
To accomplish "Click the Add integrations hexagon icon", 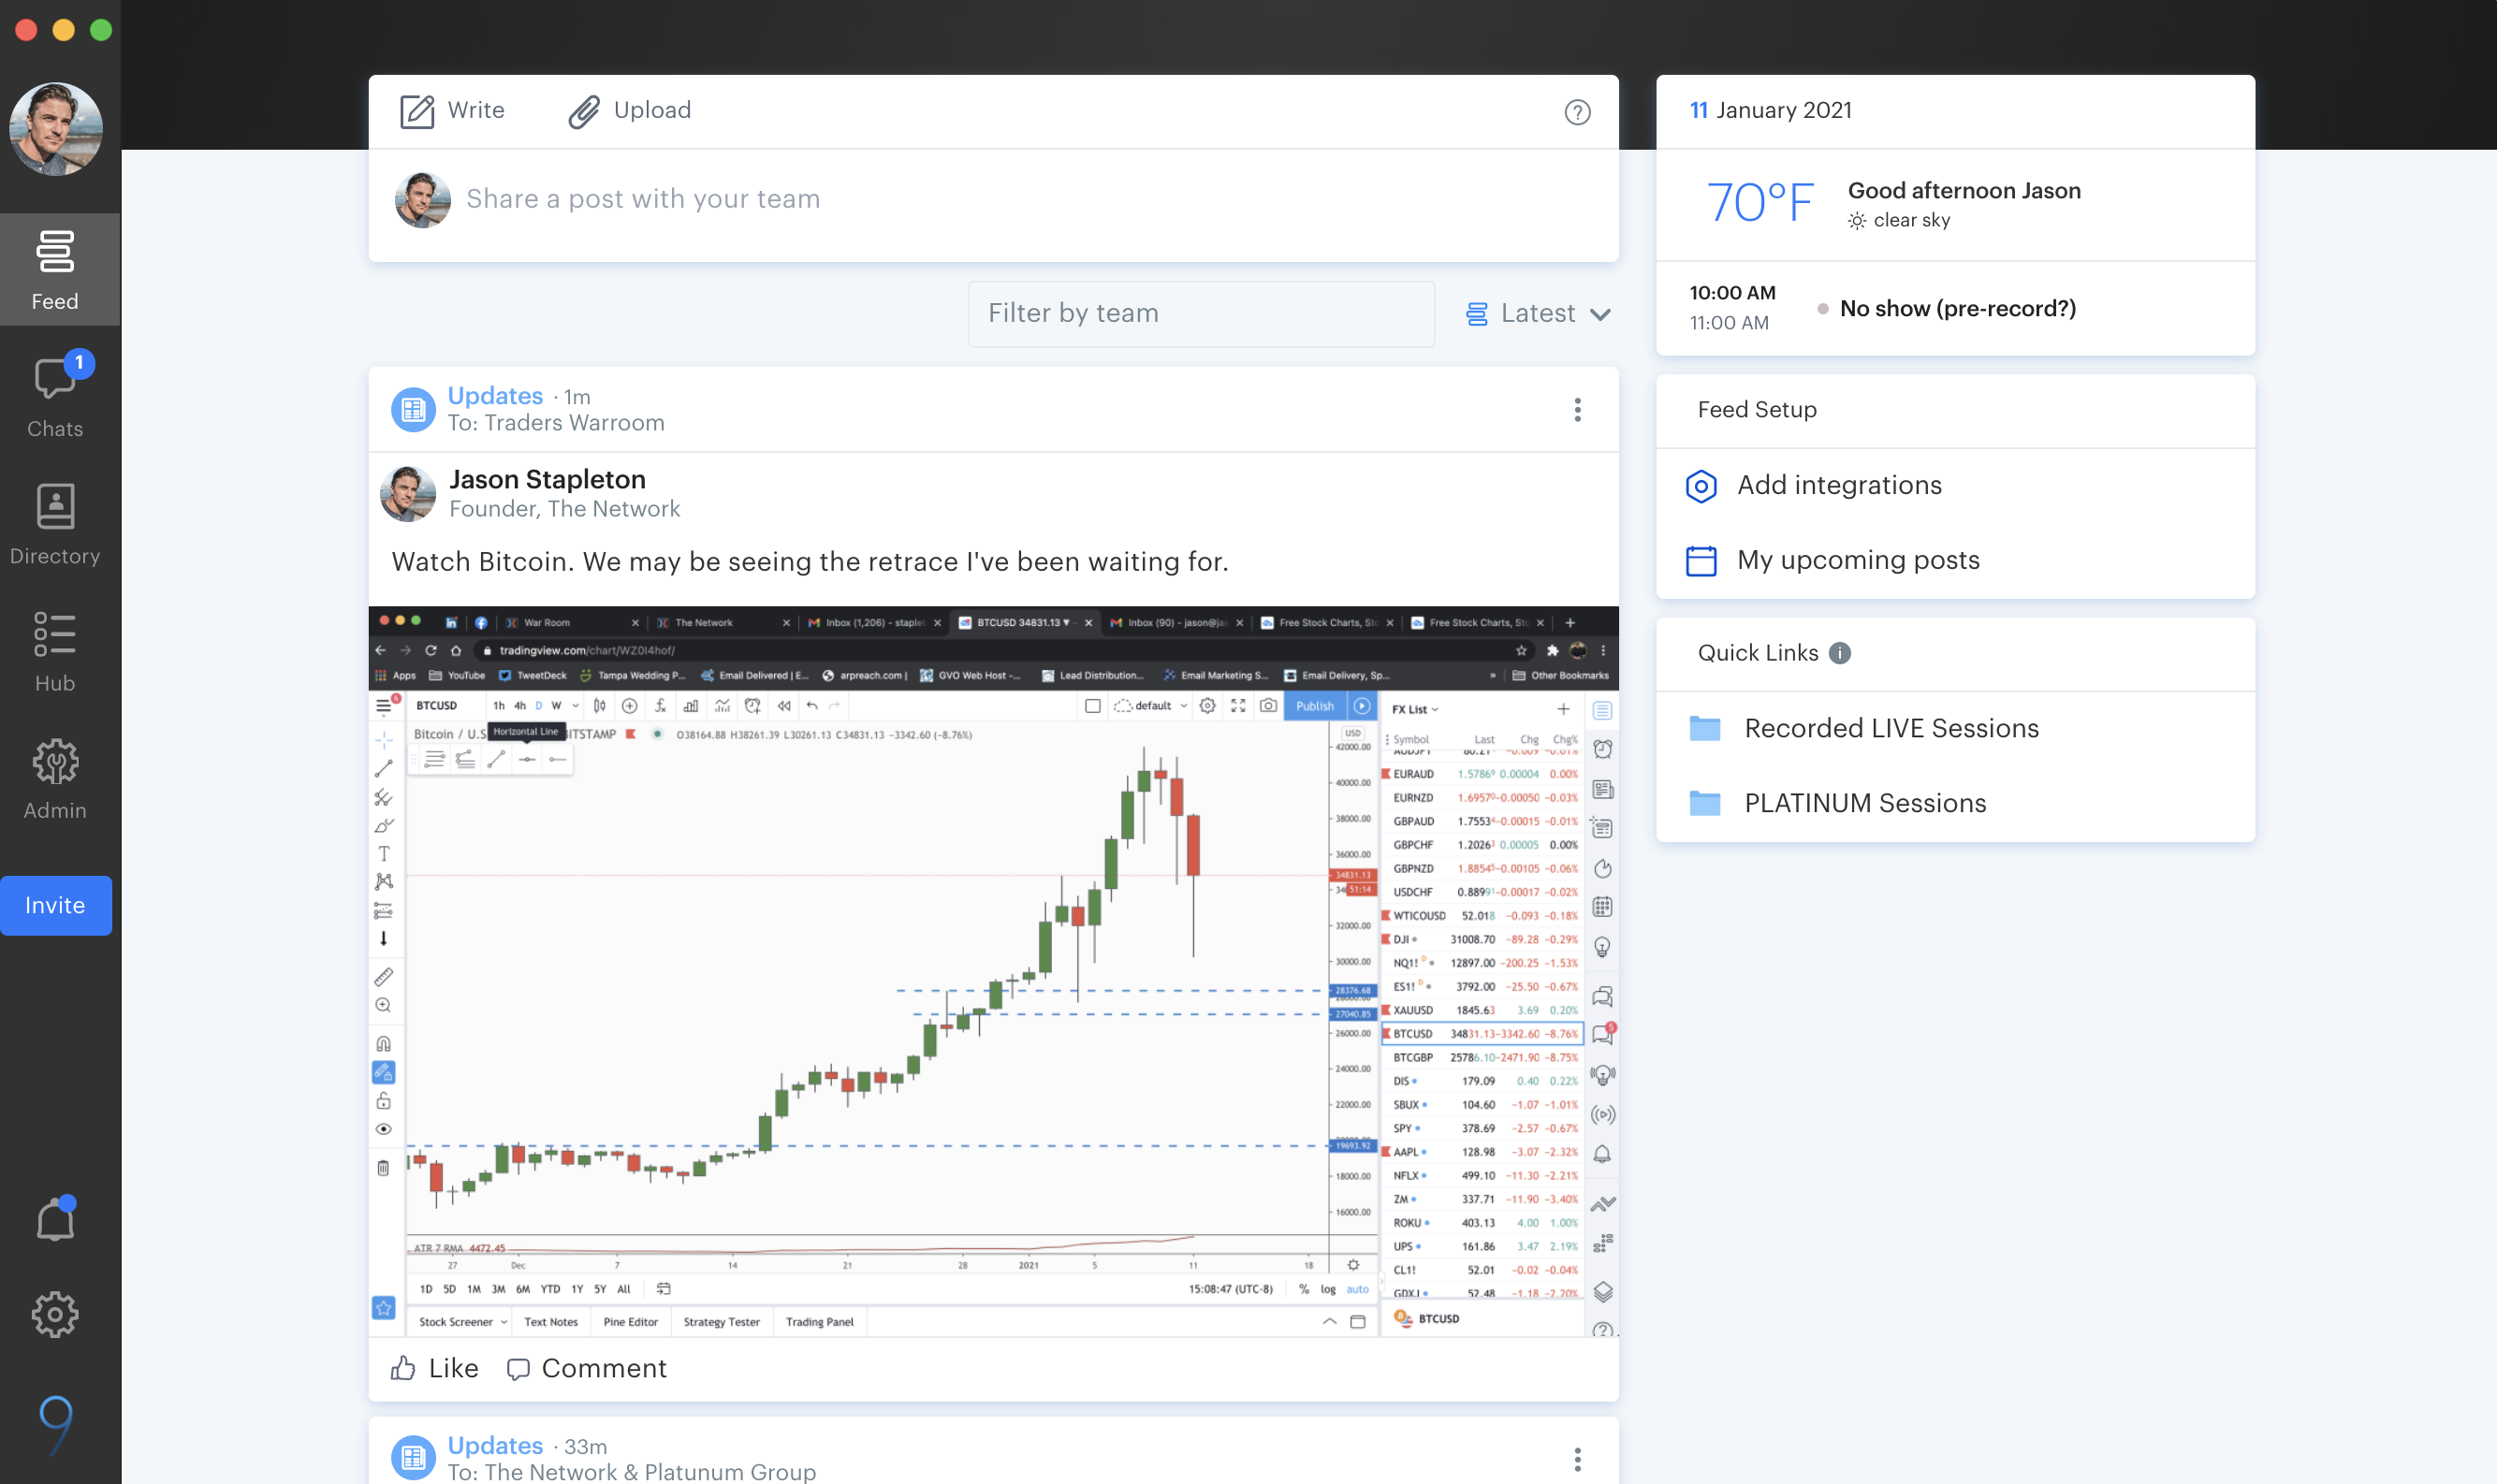I will pyautogui.click(x=1700, y=486).
